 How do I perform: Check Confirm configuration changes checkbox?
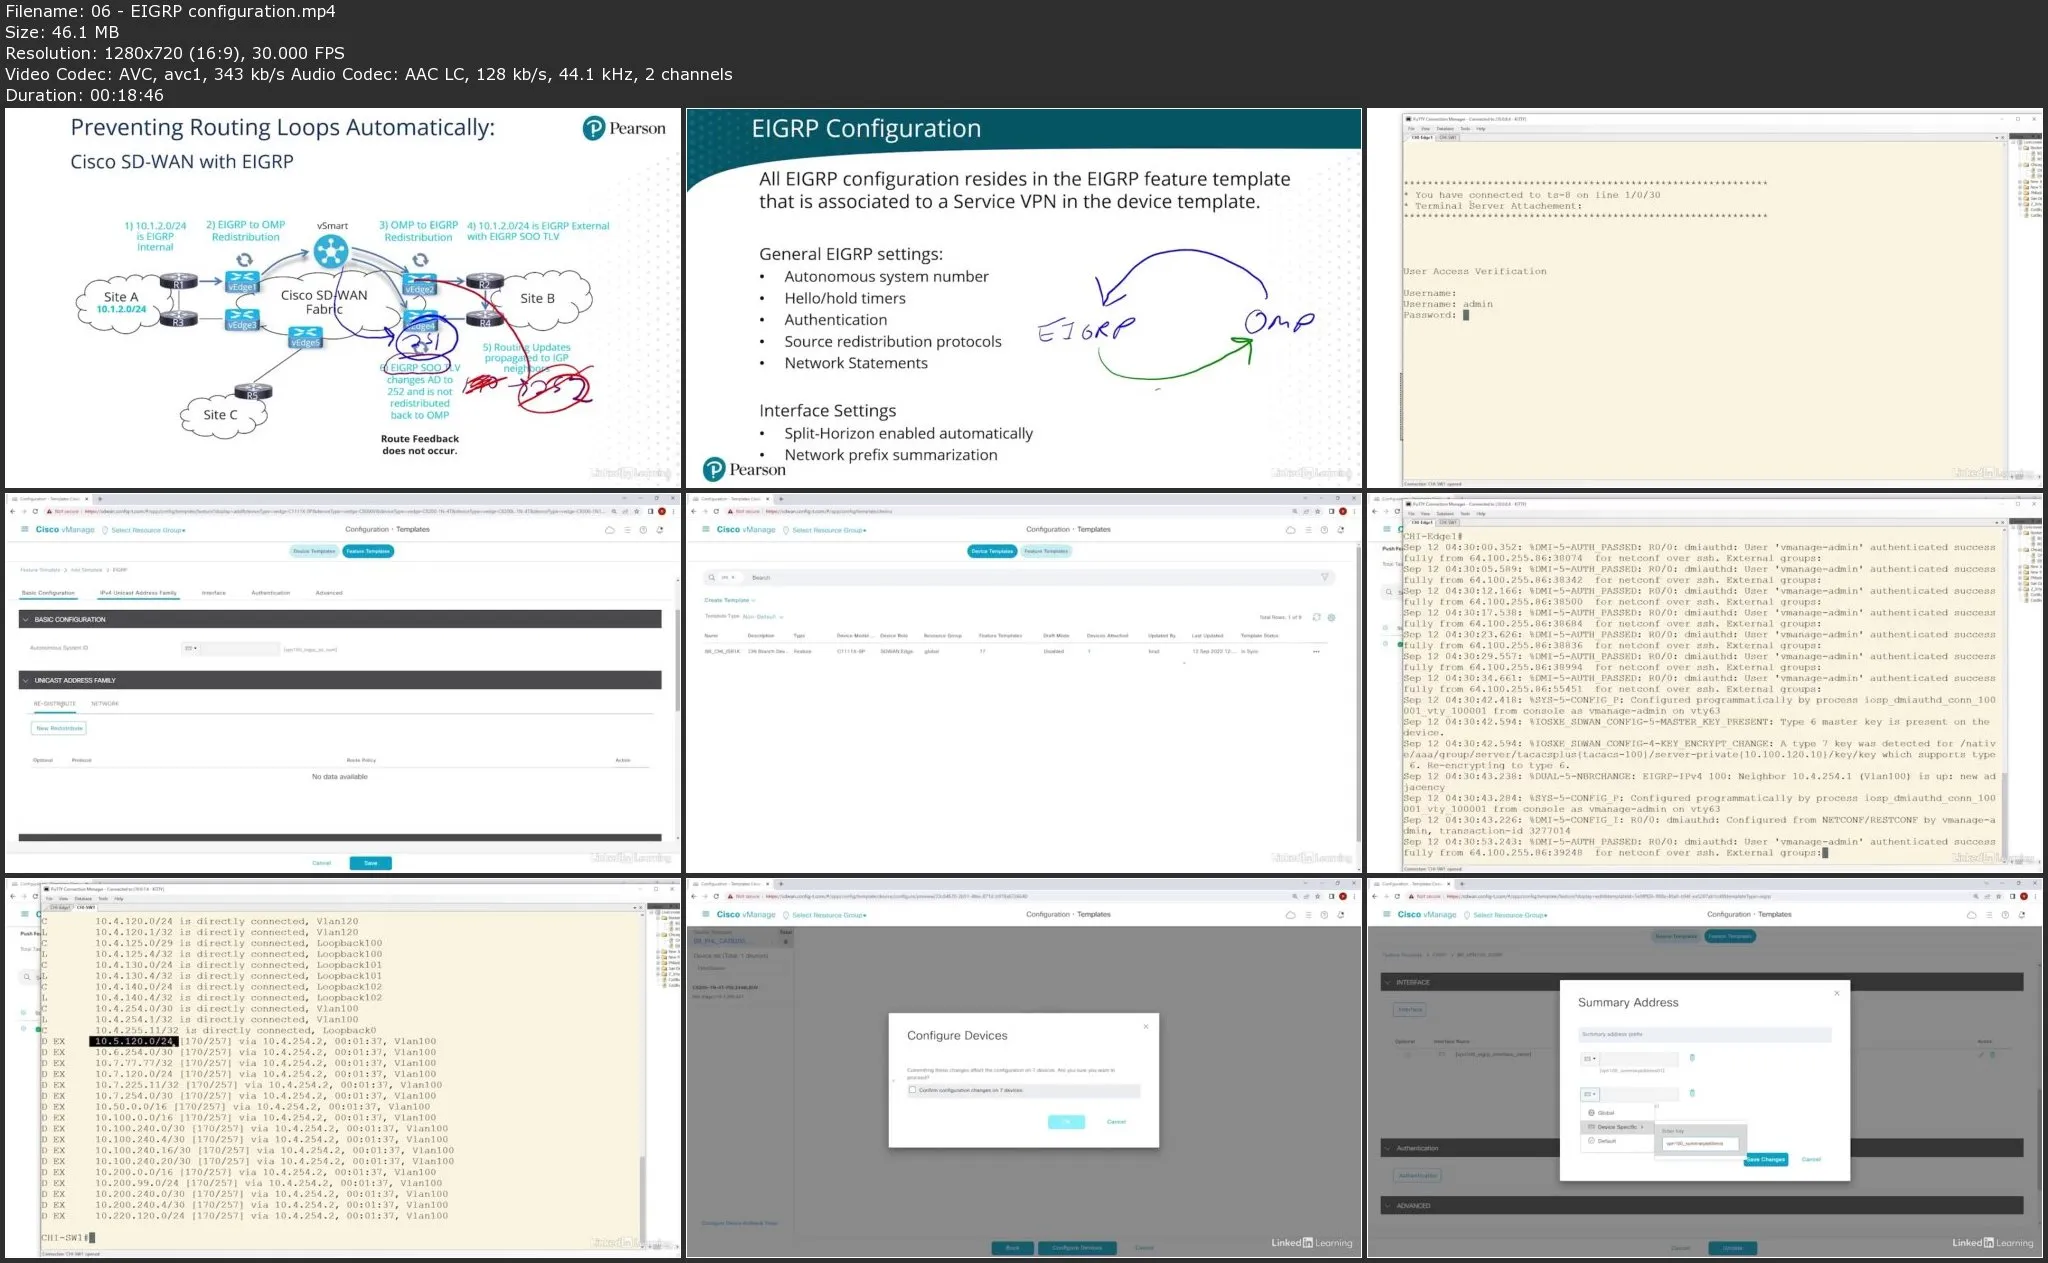pyautogui.click(x=912, y=1090)
